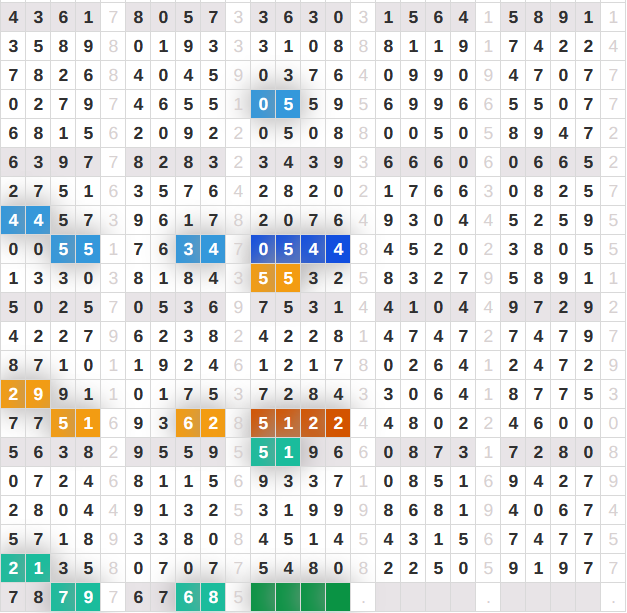
Task: Click the blue 55 highlighted pair
Action: coord(75,249)
